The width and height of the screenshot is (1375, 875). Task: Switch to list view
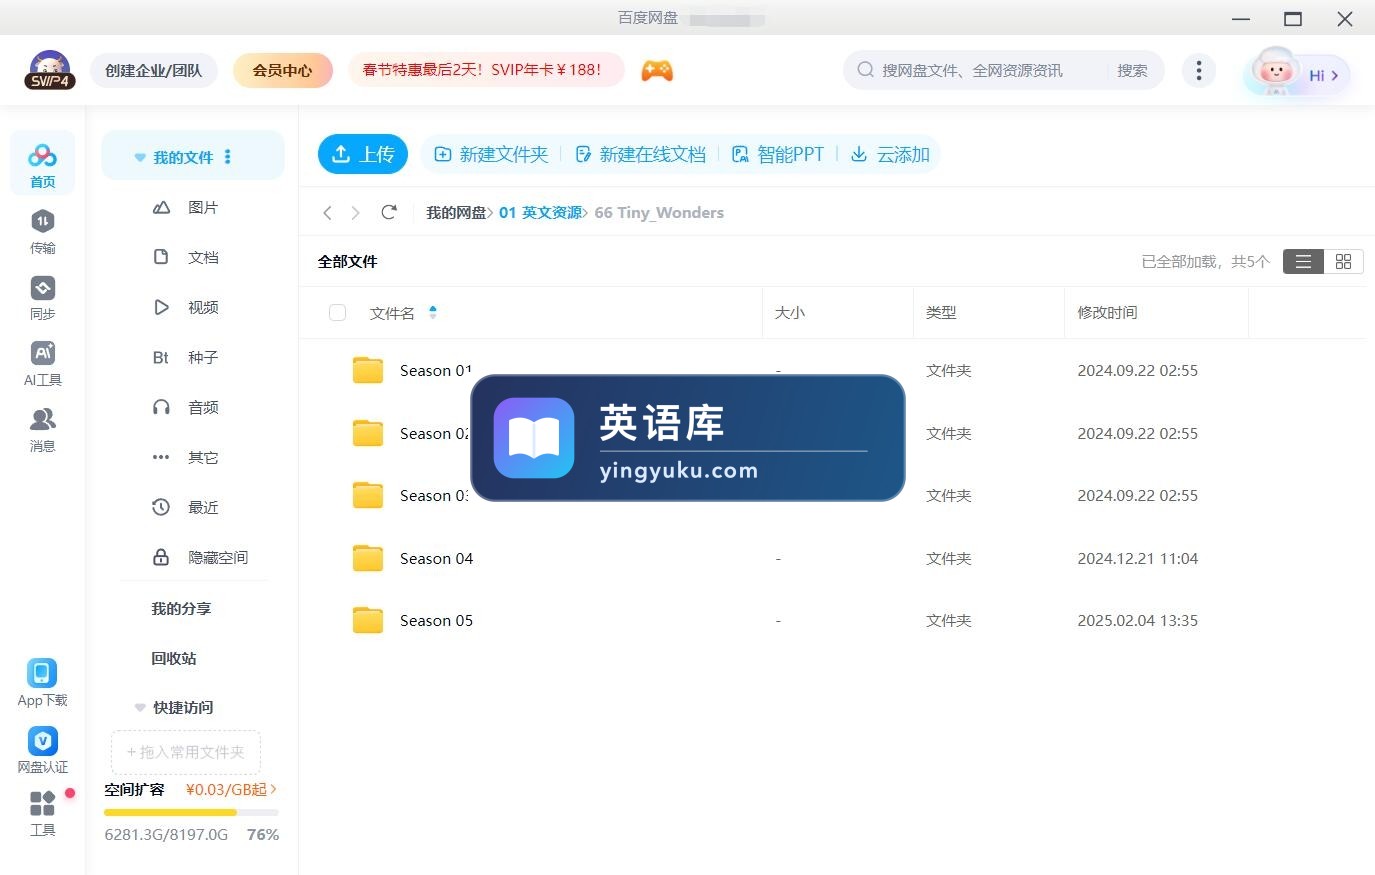pos(1303,261)
